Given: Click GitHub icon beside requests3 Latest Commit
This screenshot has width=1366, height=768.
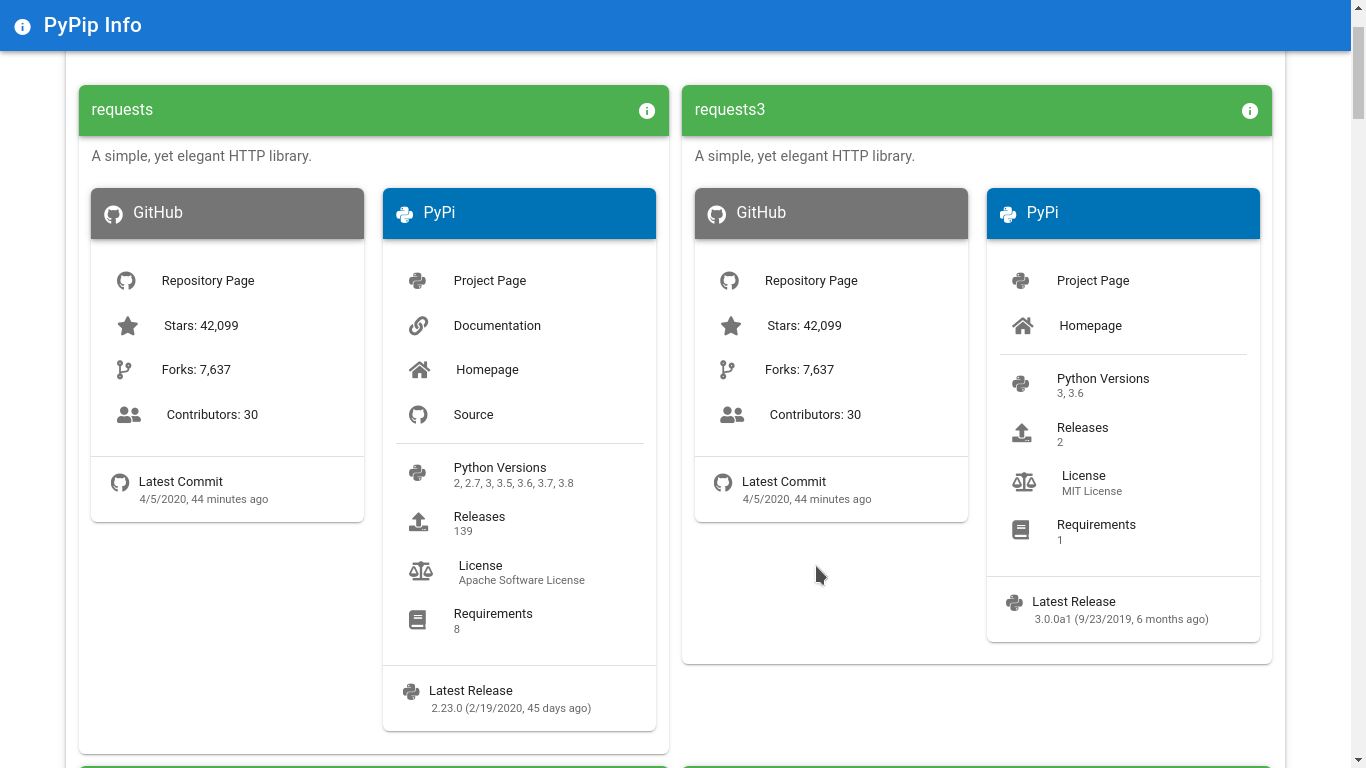Looking at the screenshot, I should pos(723,483).
